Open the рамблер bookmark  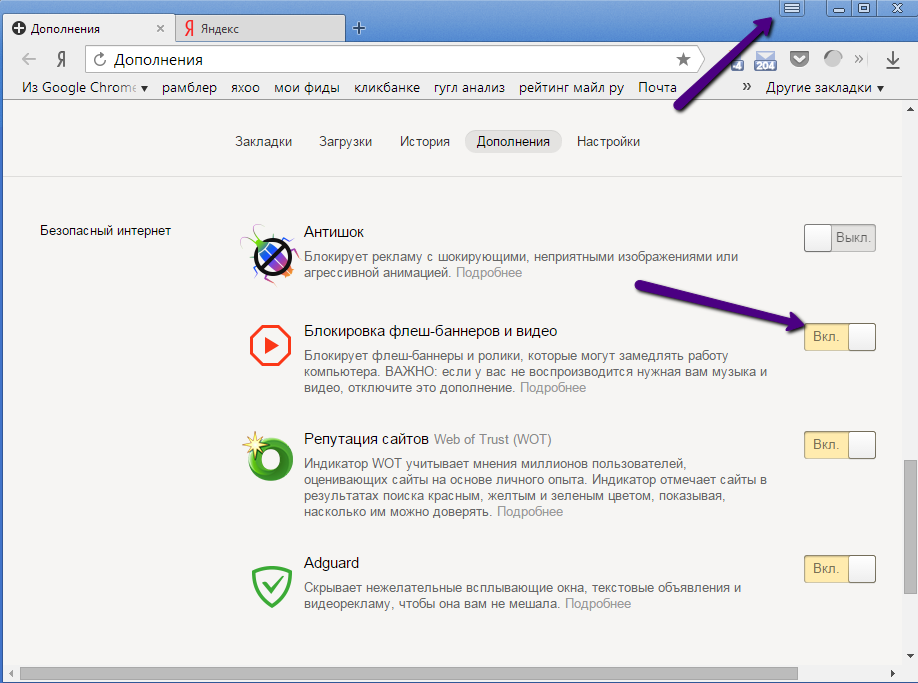click(x=189, y=88)
